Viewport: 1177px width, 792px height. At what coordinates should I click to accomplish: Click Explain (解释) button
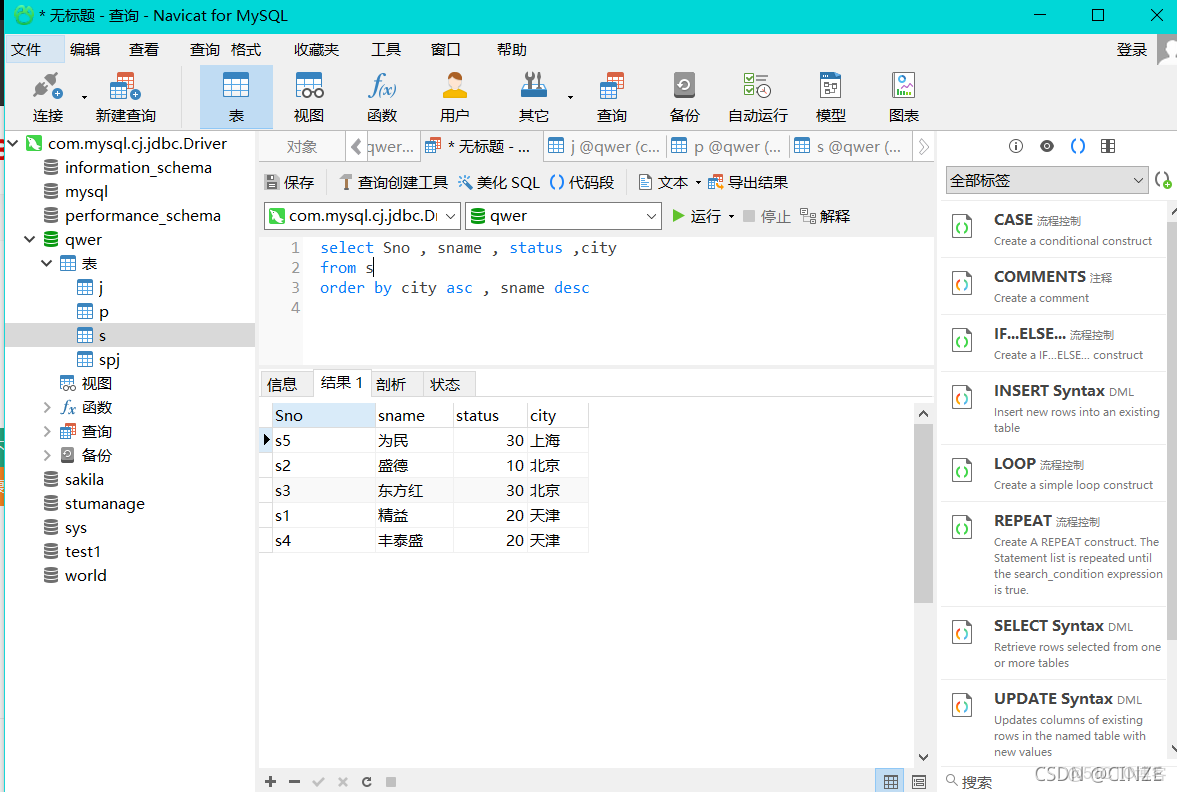tap(825, 216)
